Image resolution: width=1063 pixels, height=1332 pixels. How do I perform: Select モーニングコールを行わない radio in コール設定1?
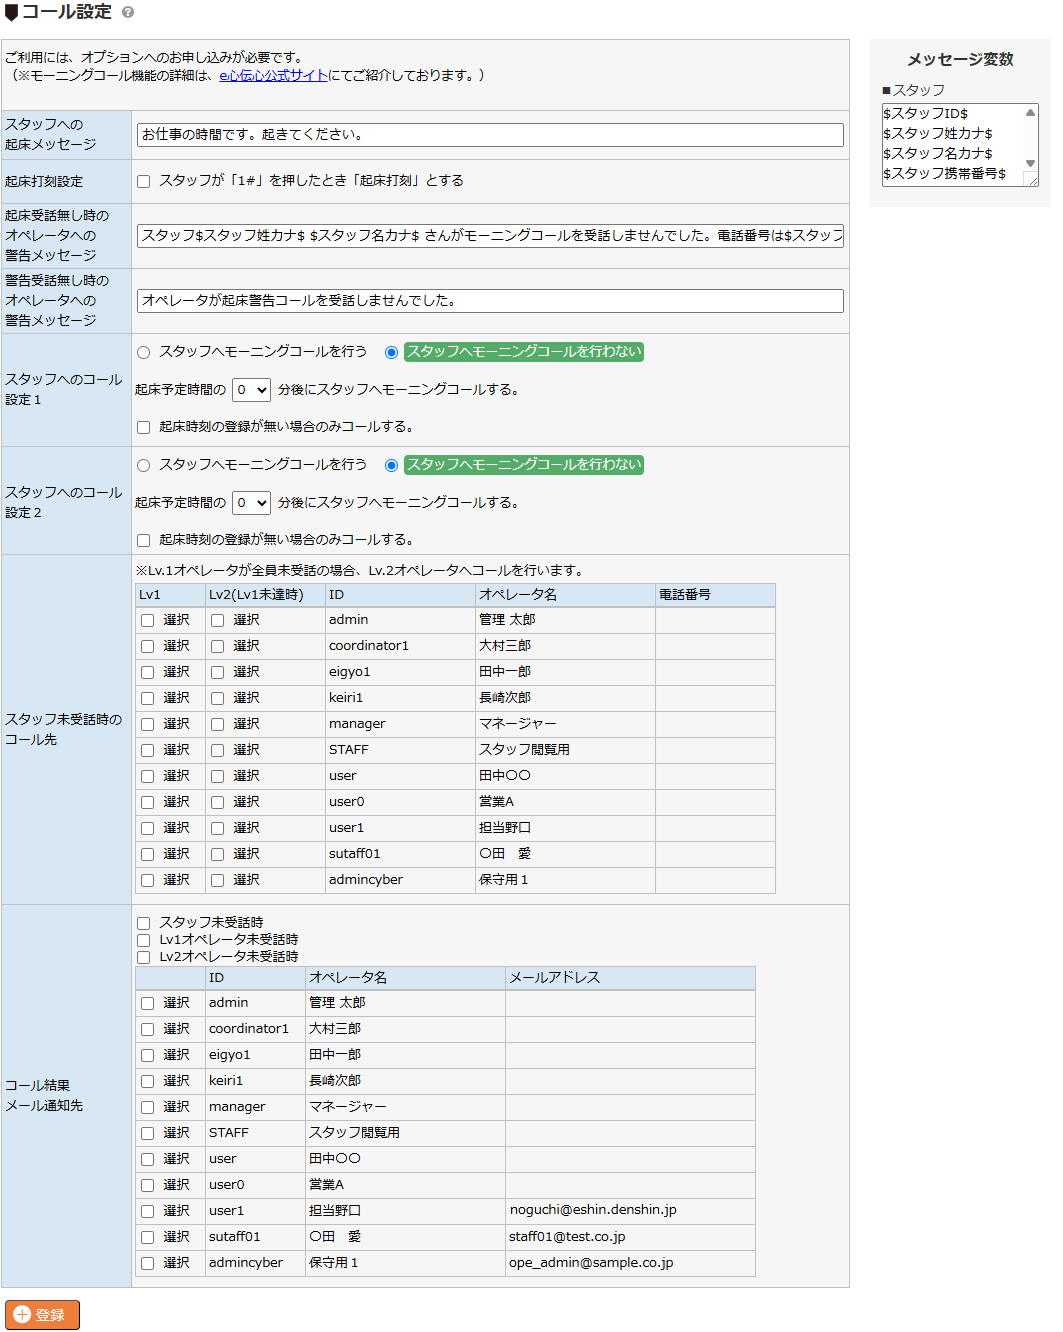[x=391, y=352]
